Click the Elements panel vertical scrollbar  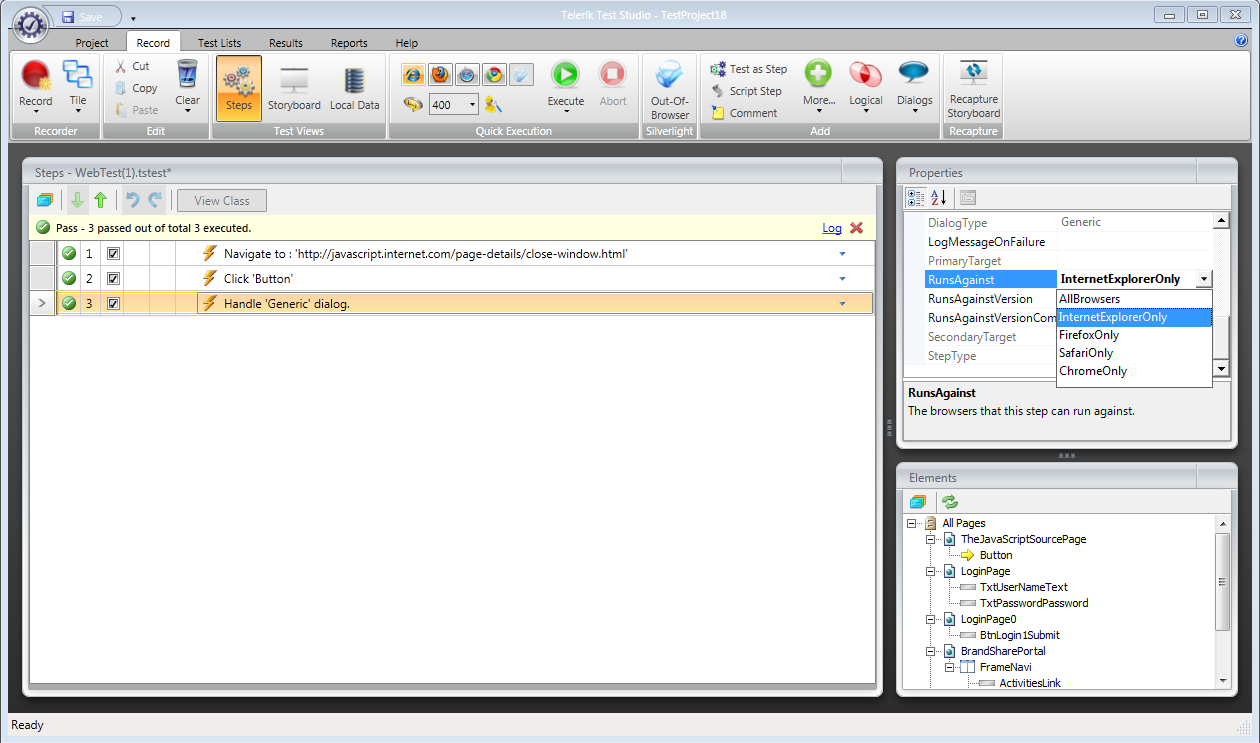(1222, 582)
